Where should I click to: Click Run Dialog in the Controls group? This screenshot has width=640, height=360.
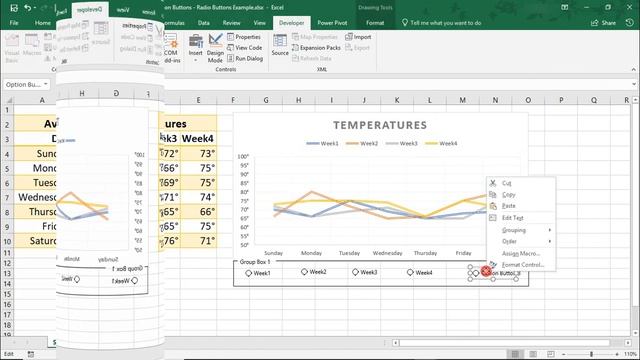[x=245, y=58]
